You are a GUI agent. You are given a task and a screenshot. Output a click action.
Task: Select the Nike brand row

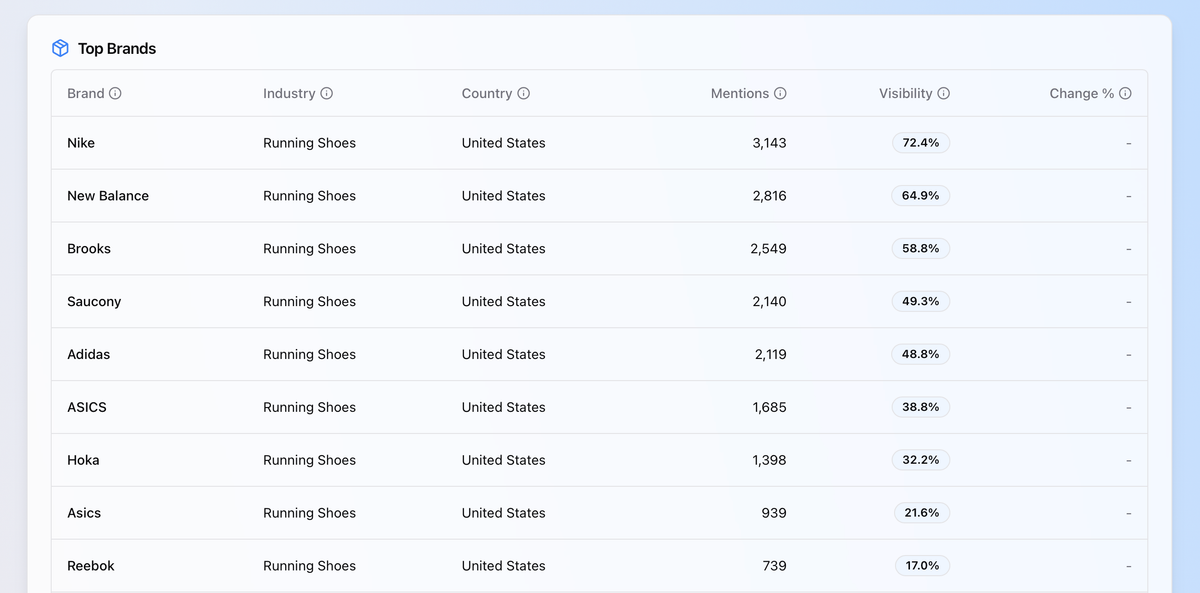point(599,143)
